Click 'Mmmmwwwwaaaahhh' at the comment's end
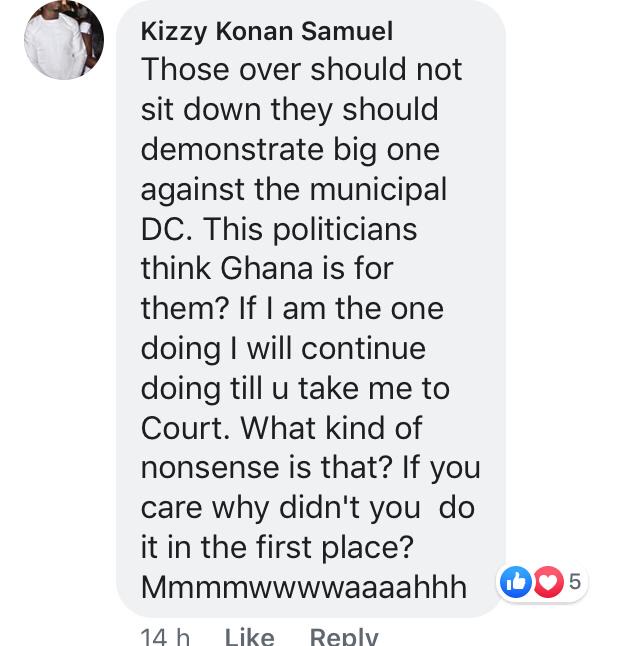Viewport: 640px width, 646px height. pos(304,587)
